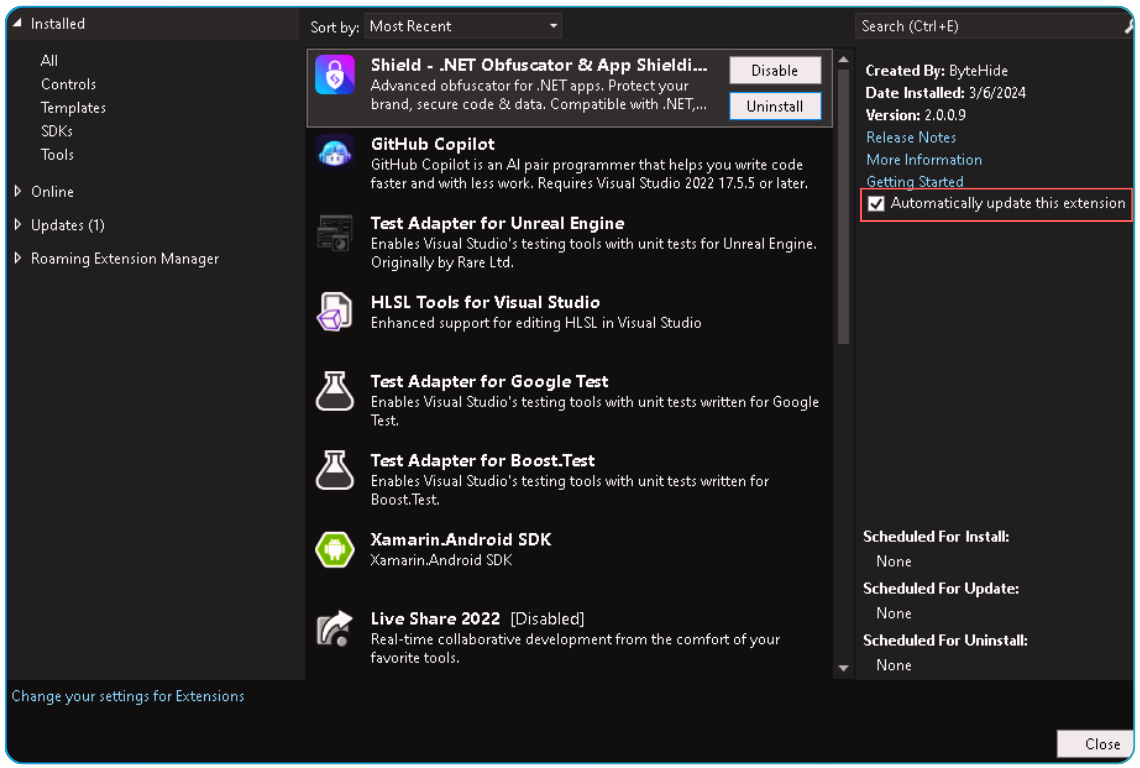Select Templates in the Installed list
The width and height of the screenshot is (1140, 768).
73,107
